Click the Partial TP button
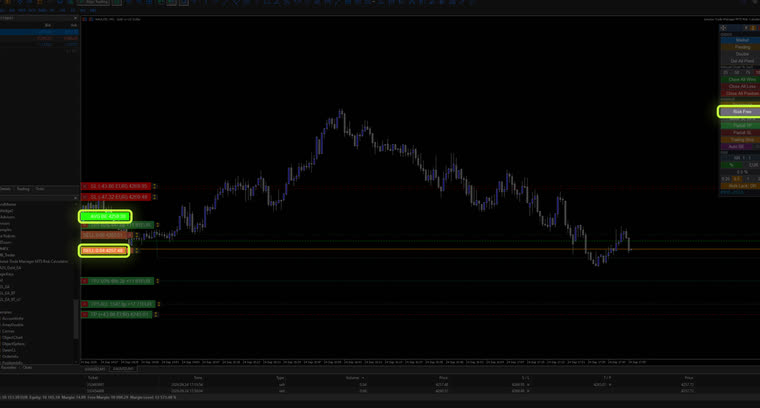 [x=741, y=126]
